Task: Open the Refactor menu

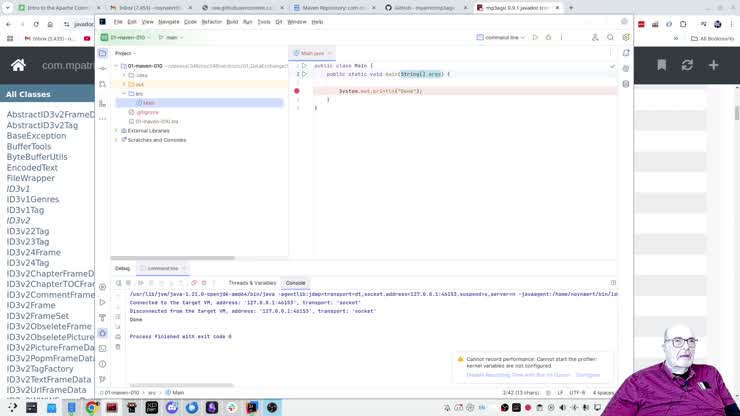Action: pos(211,21)
